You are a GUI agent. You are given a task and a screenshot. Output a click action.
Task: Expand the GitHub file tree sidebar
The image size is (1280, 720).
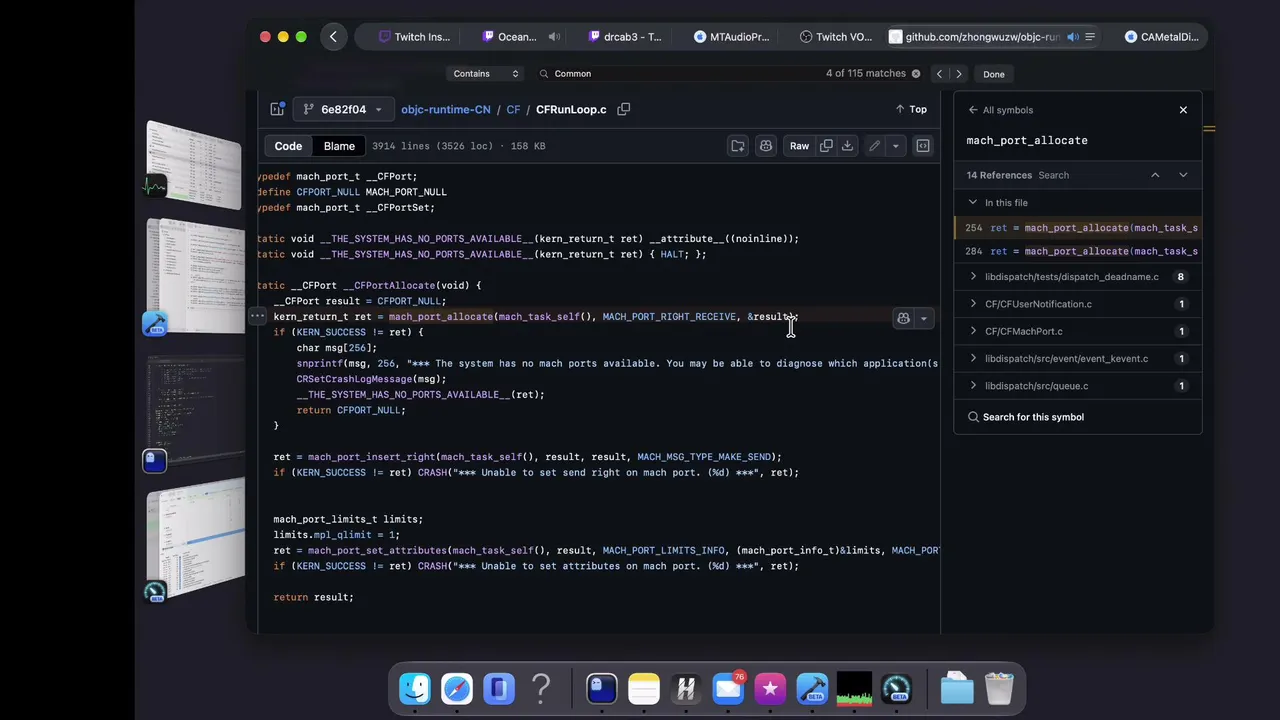pos(277,109)
